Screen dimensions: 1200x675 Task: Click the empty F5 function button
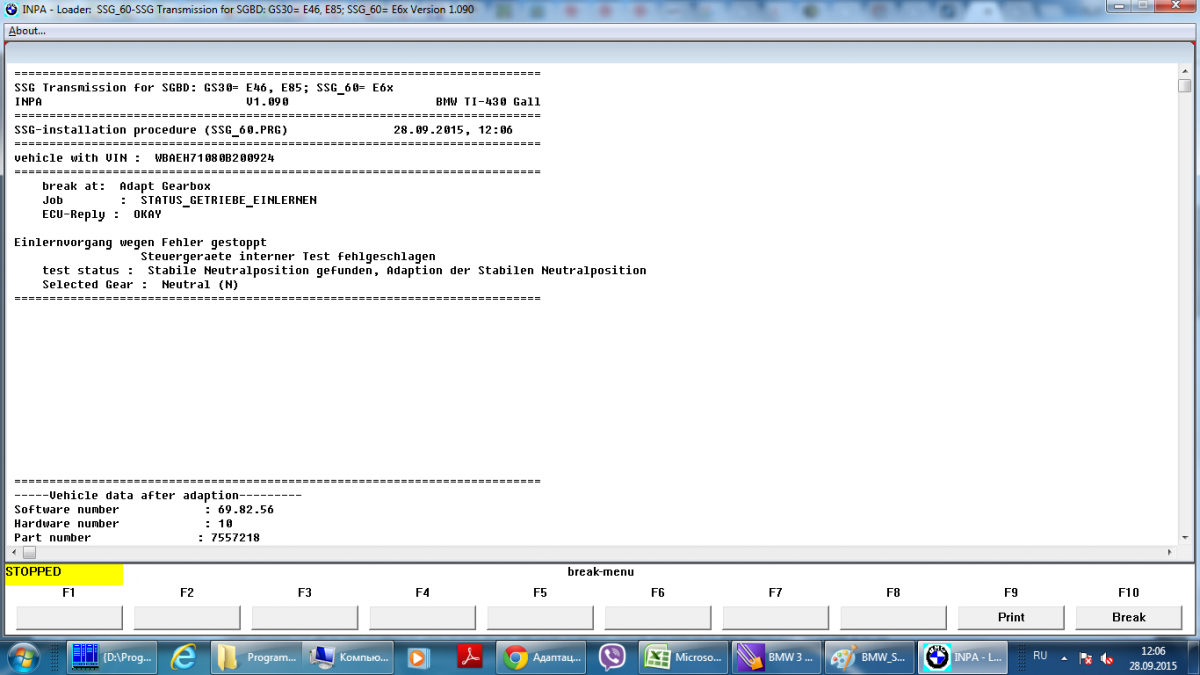point(540,617)
